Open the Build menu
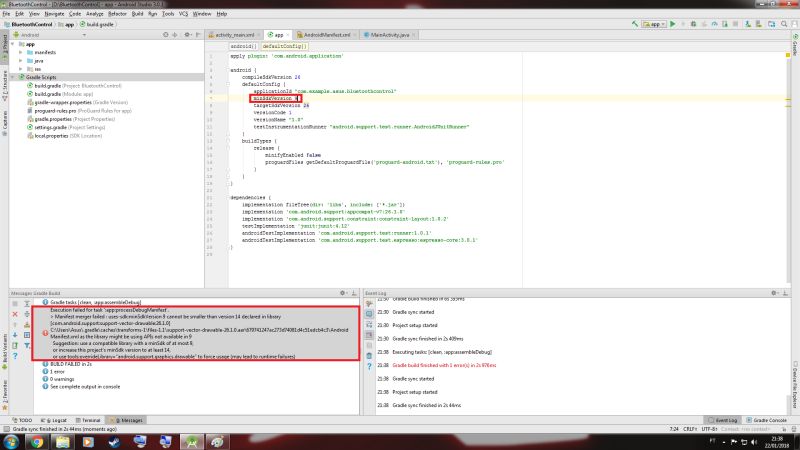 [x=137, y=14]
